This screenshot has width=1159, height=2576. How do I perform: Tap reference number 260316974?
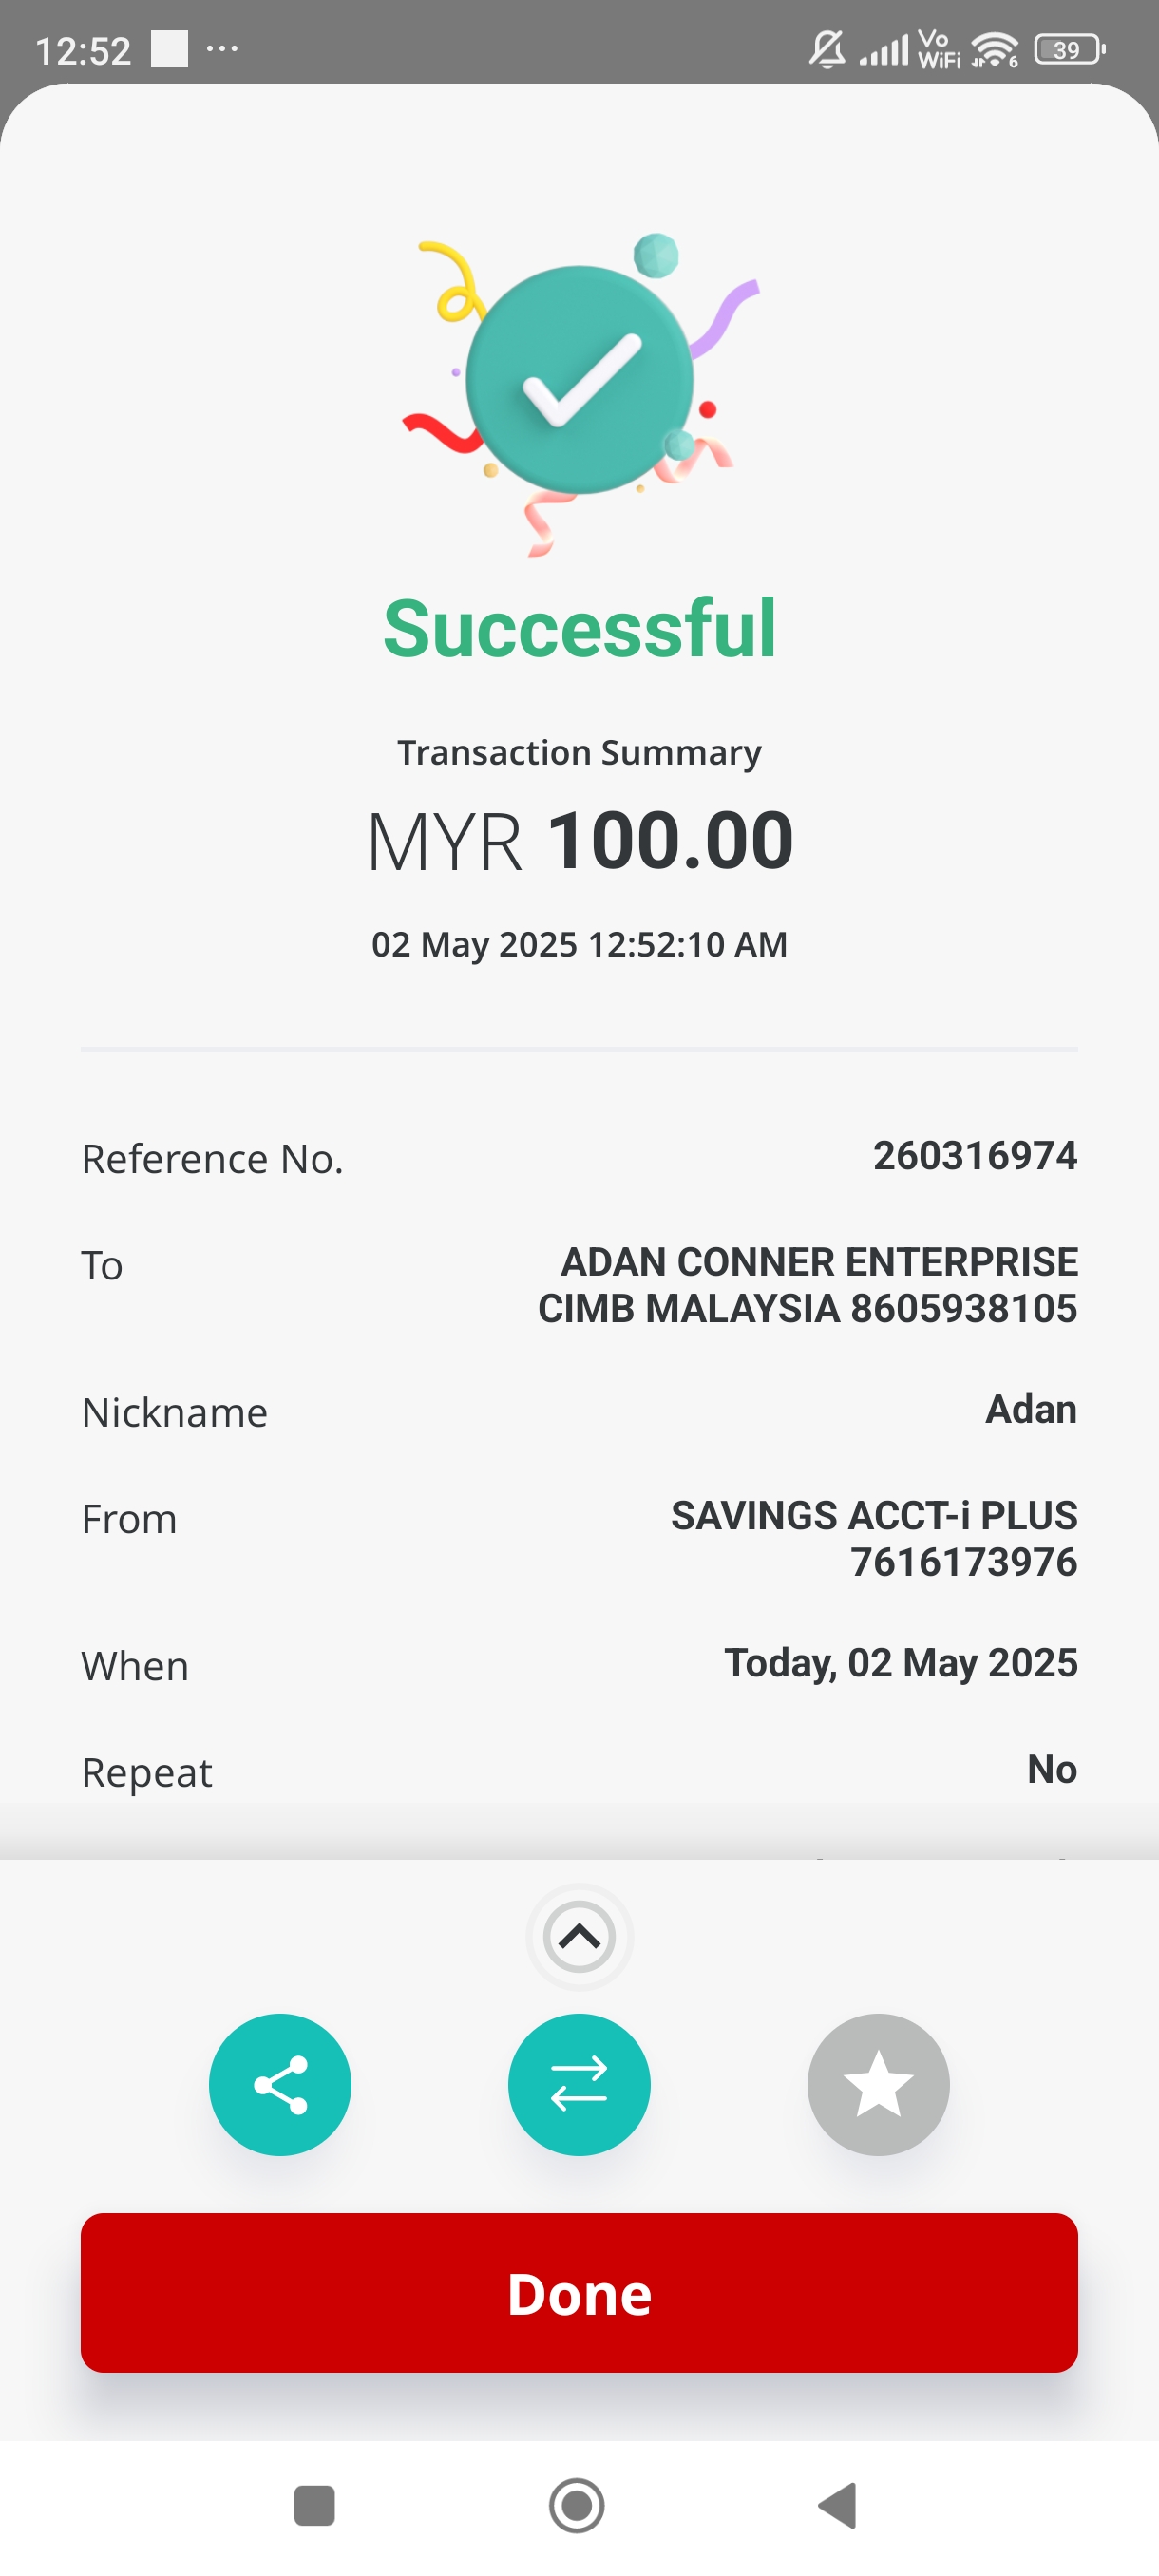[974, 1156]
